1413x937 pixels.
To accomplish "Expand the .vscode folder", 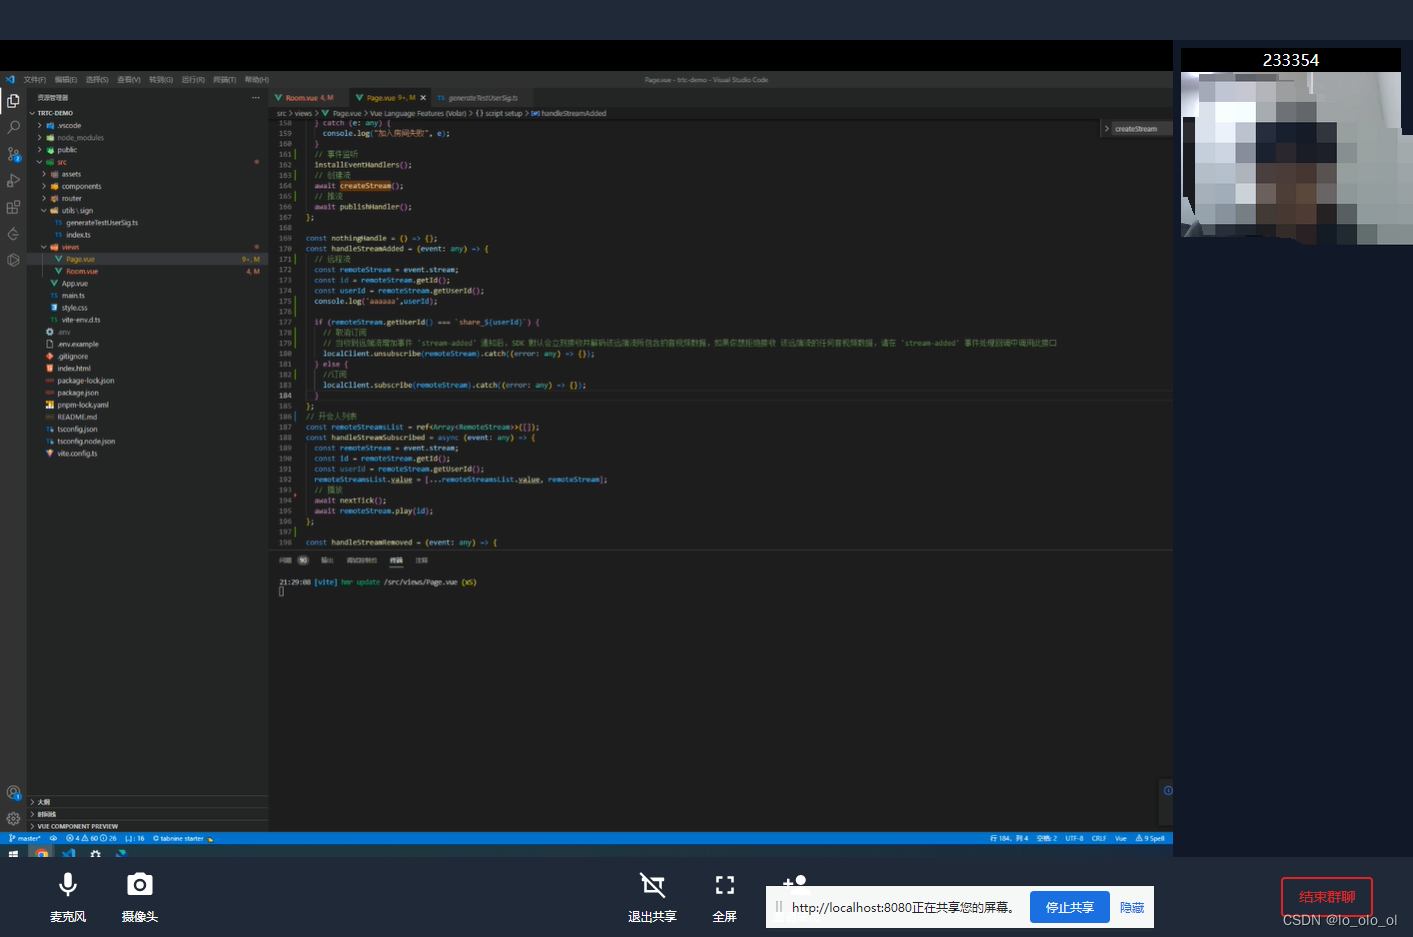I will click(x=68, y=126).
